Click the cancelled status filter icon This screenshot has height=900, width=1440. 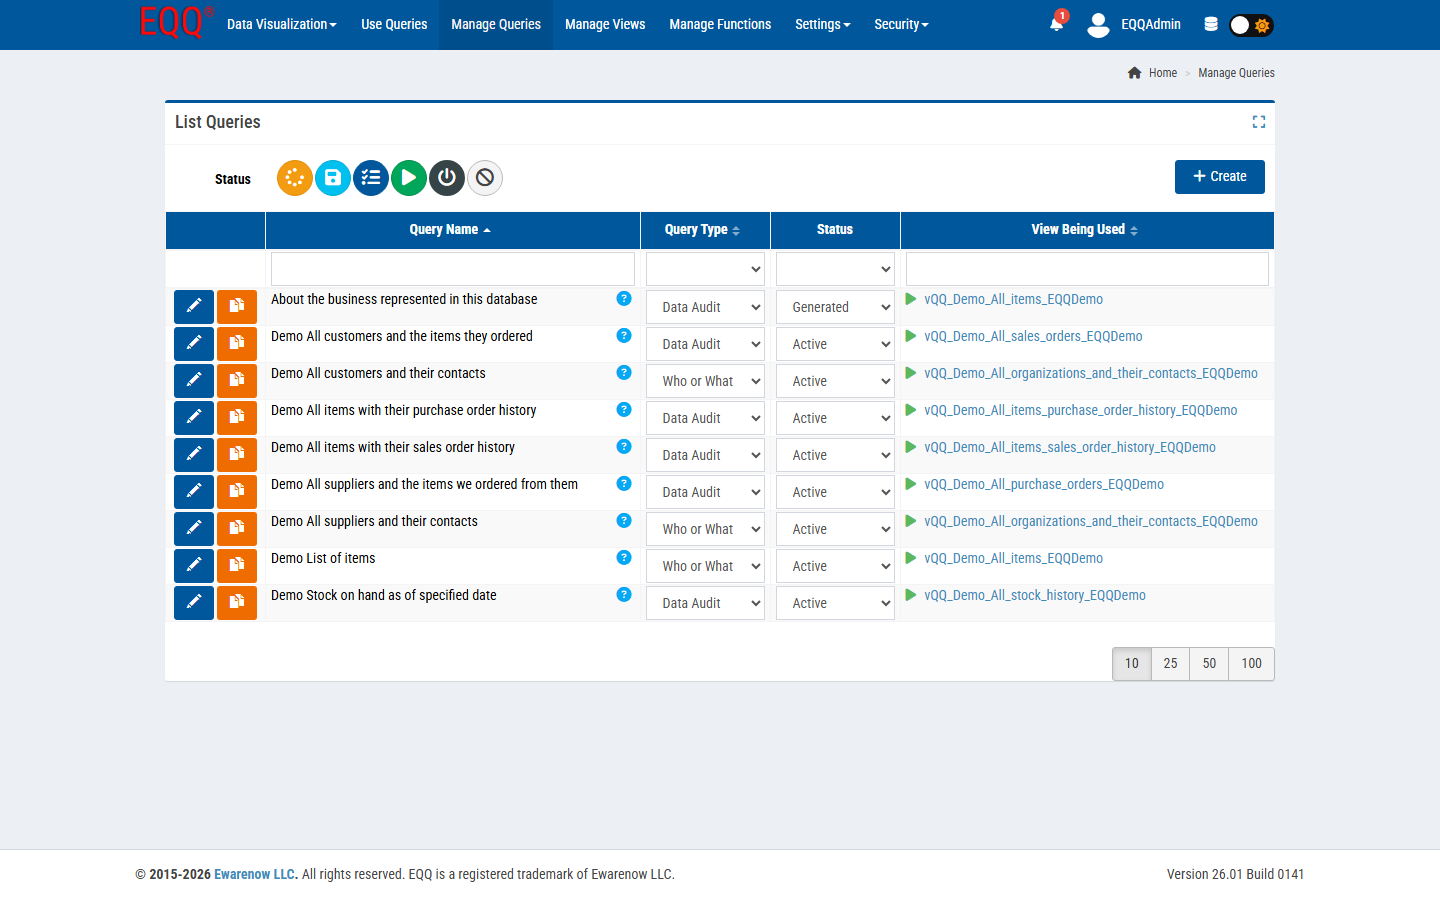coord(484,177)
